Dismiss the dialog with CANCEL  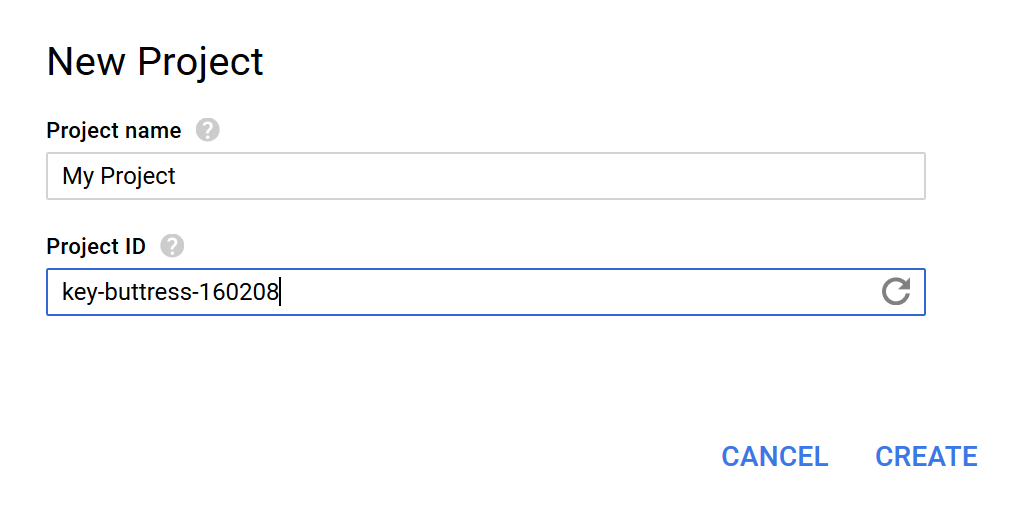[x=775, y=457]
